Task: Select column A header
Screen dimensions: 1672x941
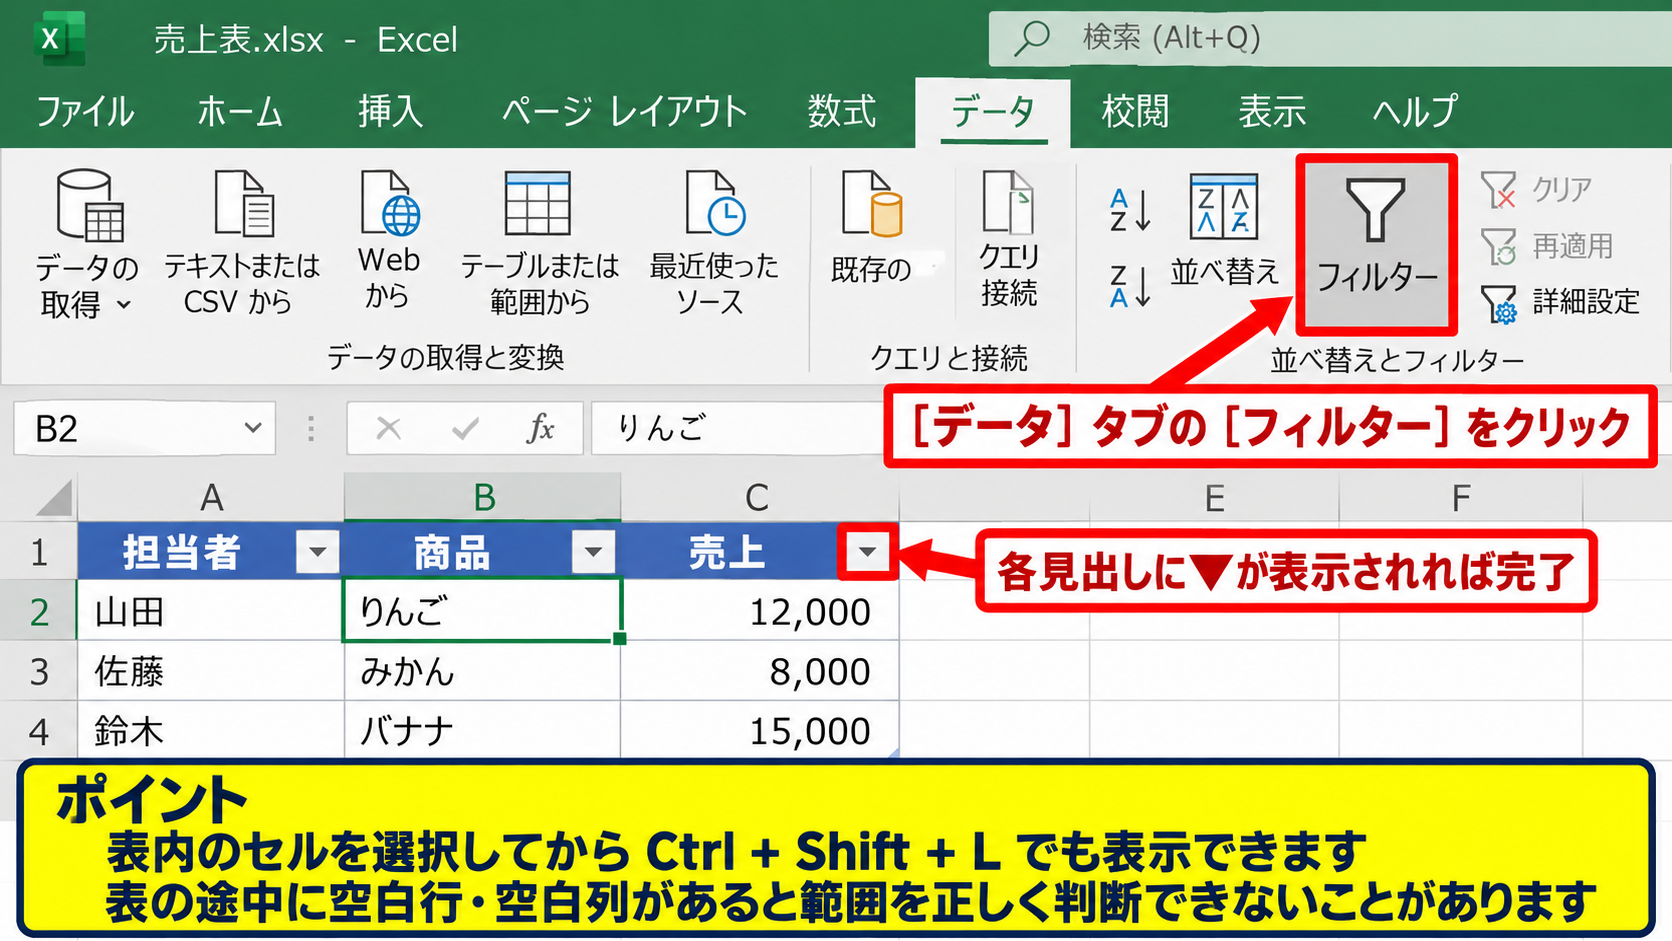Action: tap(211, 497)
